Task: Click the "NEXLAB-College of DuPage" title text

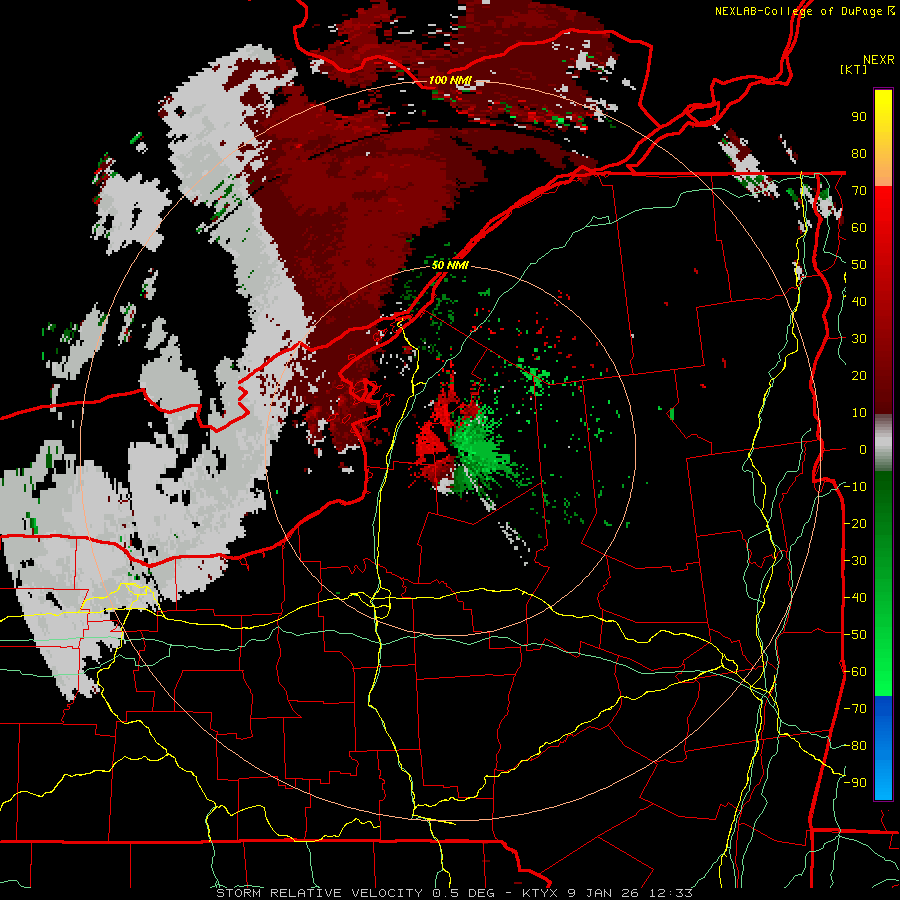Action: [x=798, y=11]
